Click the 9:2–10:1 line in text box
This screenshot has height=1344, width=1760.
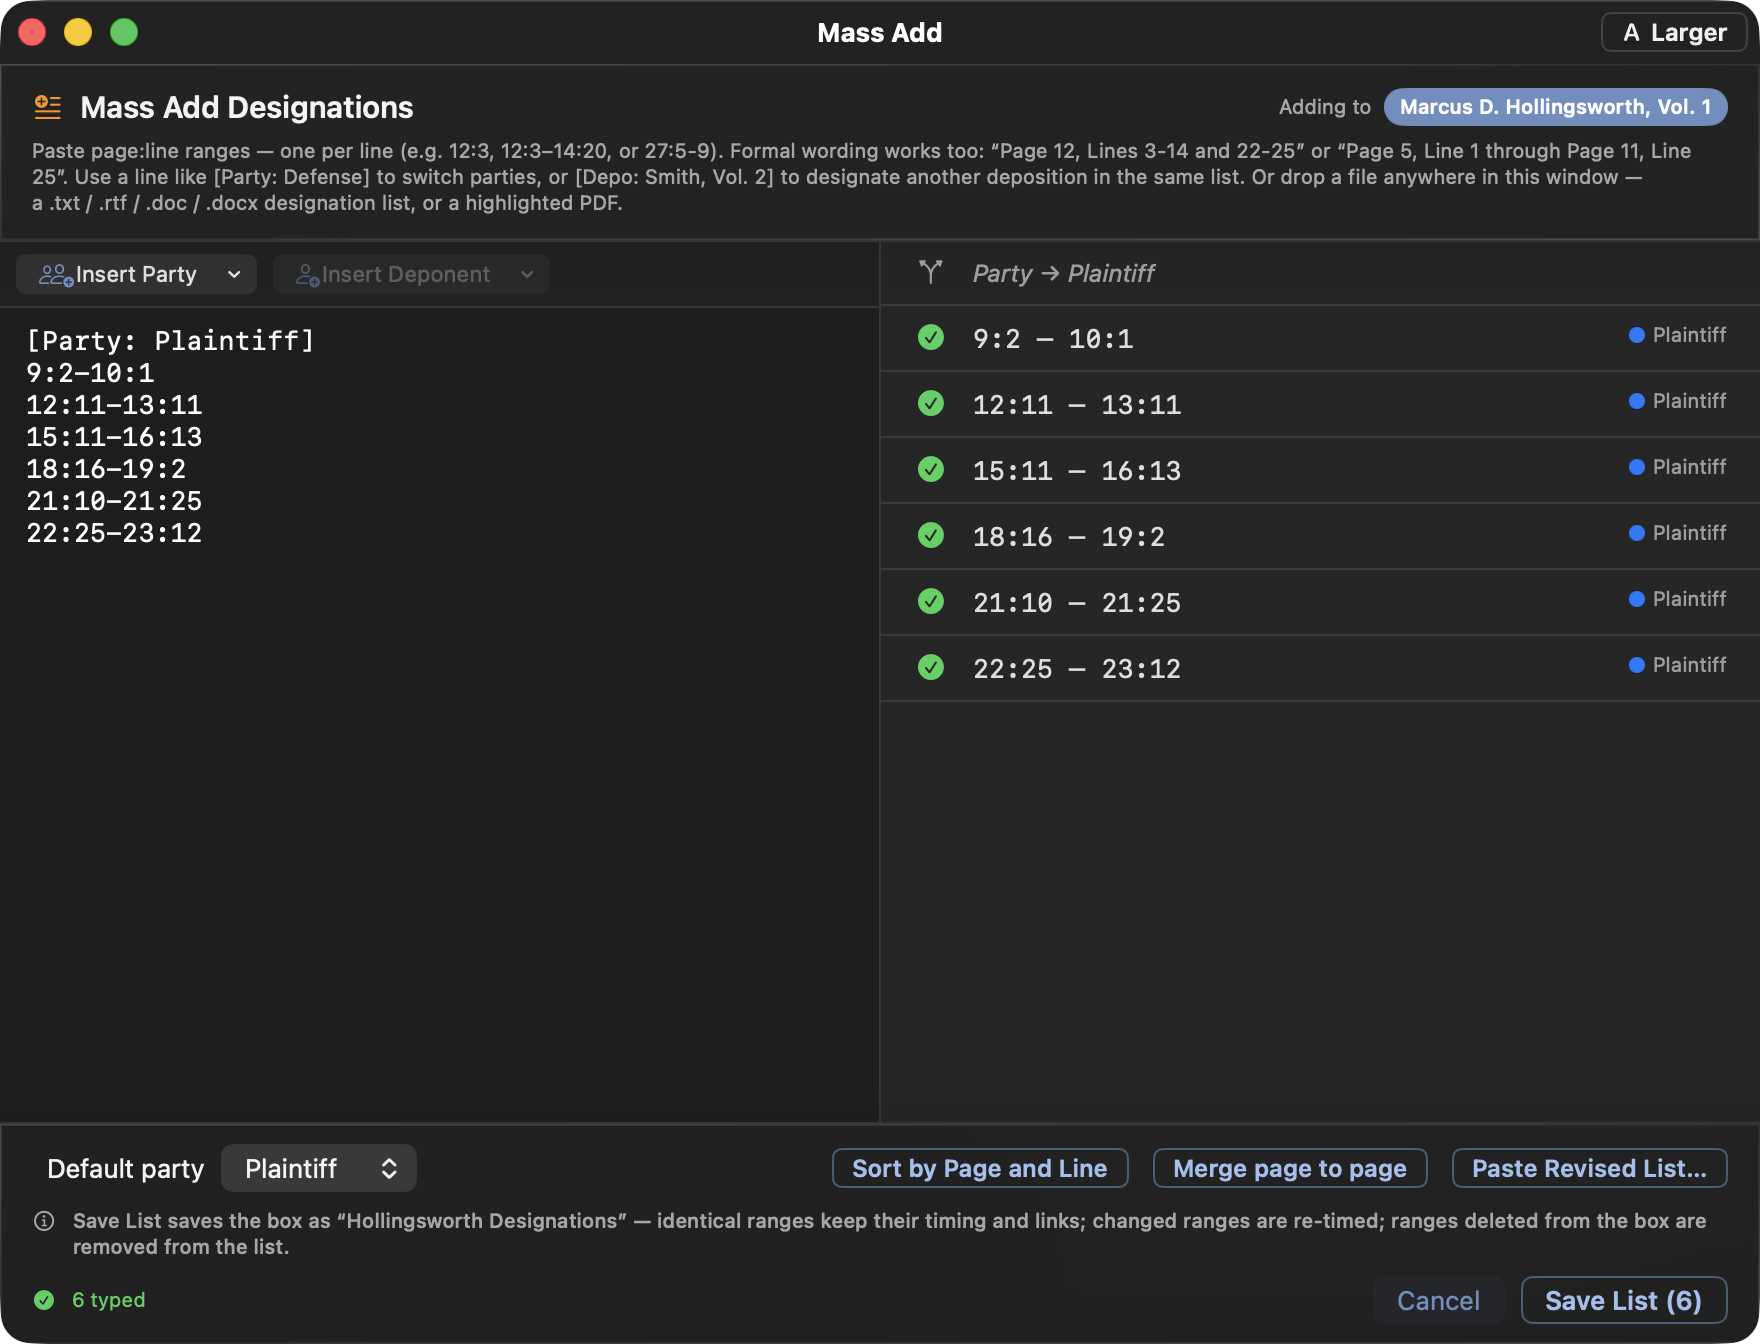coord(90,373)
